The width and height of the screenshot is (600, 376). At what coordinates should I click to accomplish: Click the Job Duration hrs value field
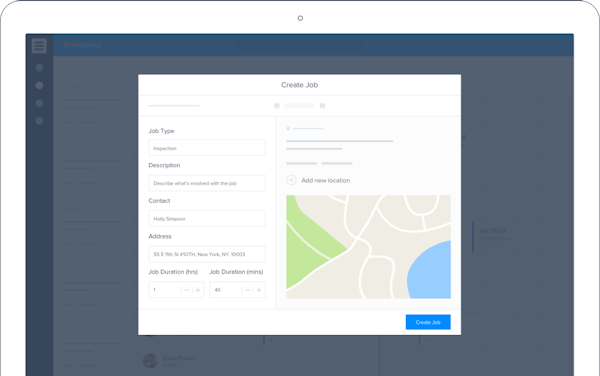(165, 290)
